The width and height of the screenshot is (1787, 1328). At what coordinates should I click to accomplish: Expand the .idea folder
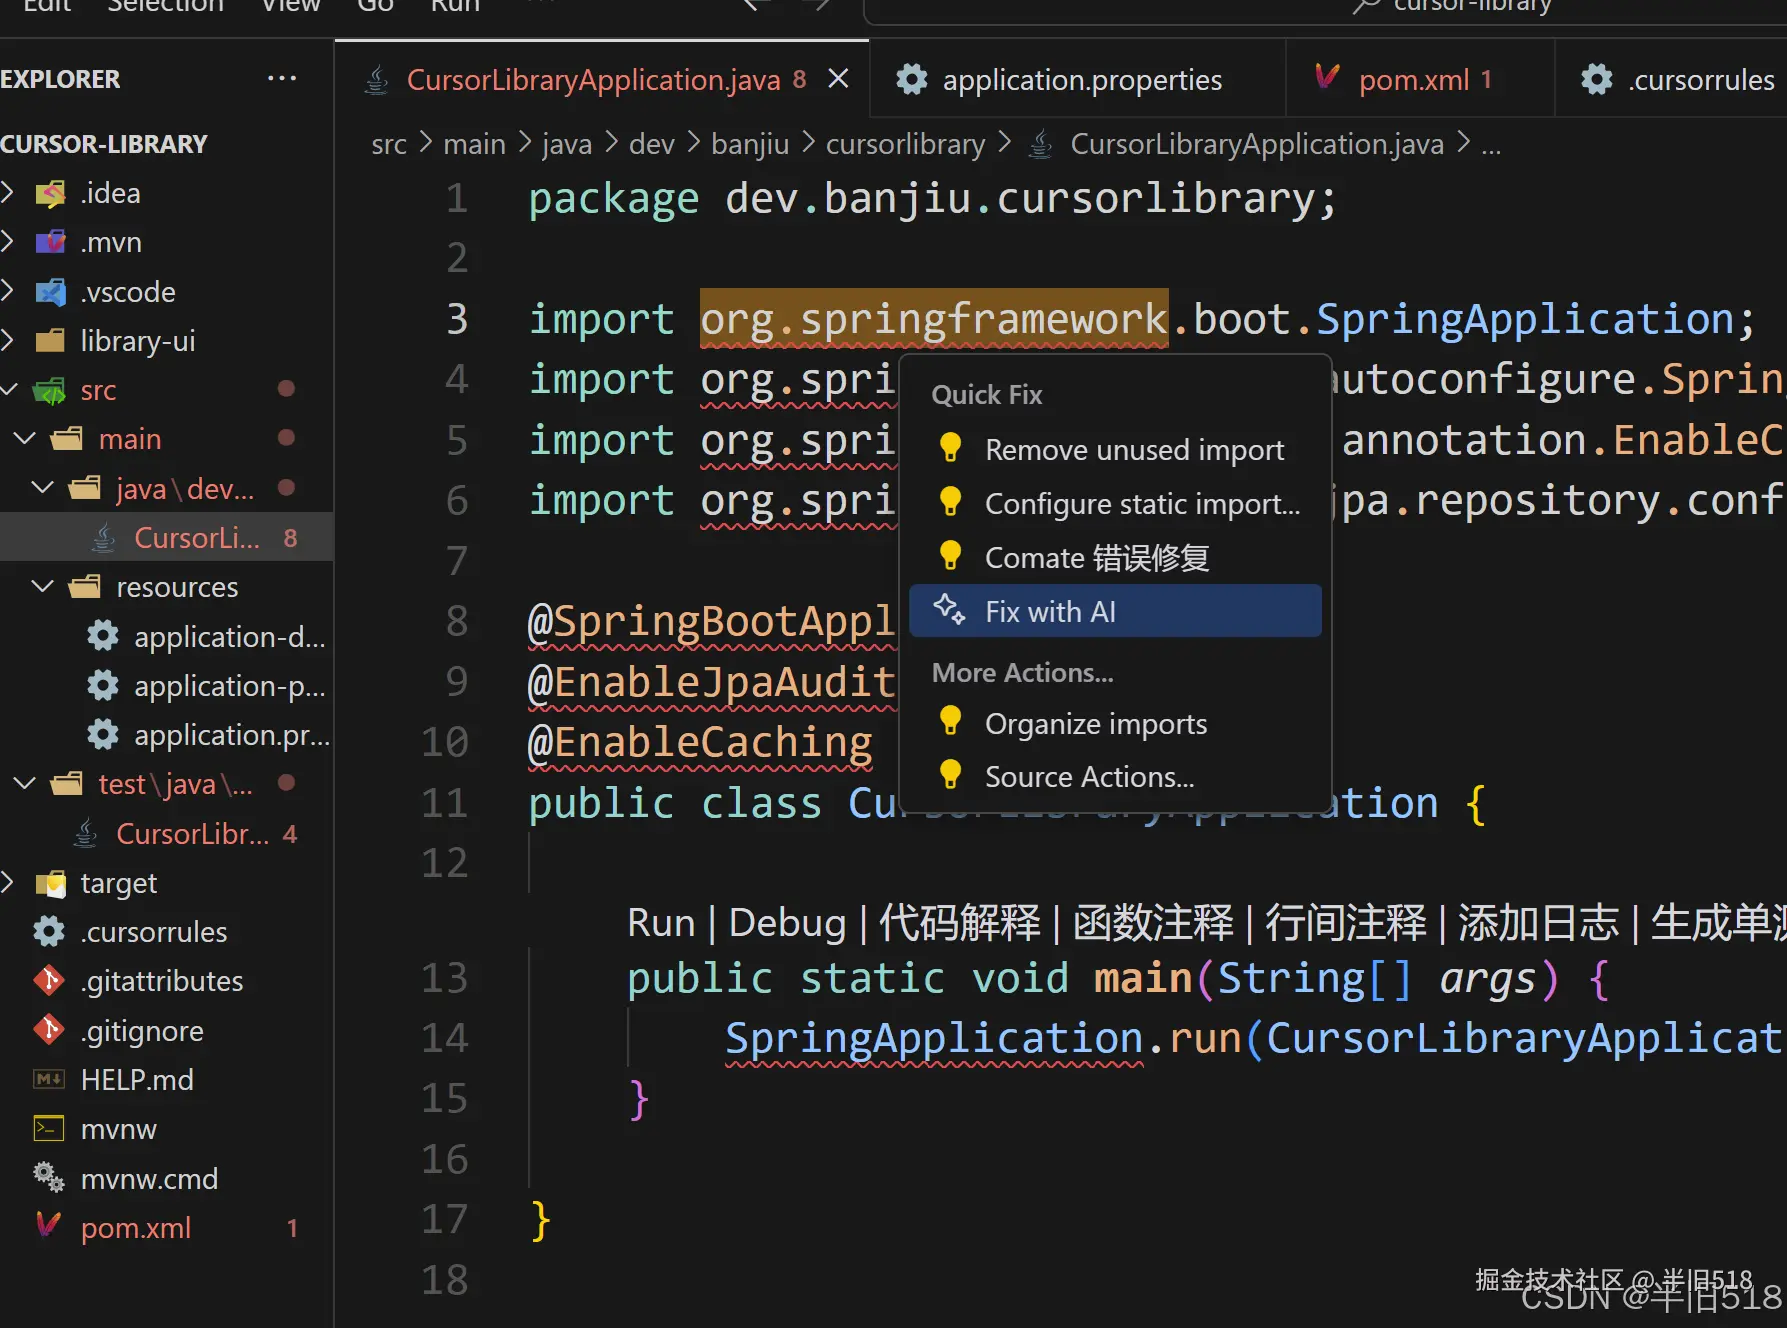coord(8,192)
